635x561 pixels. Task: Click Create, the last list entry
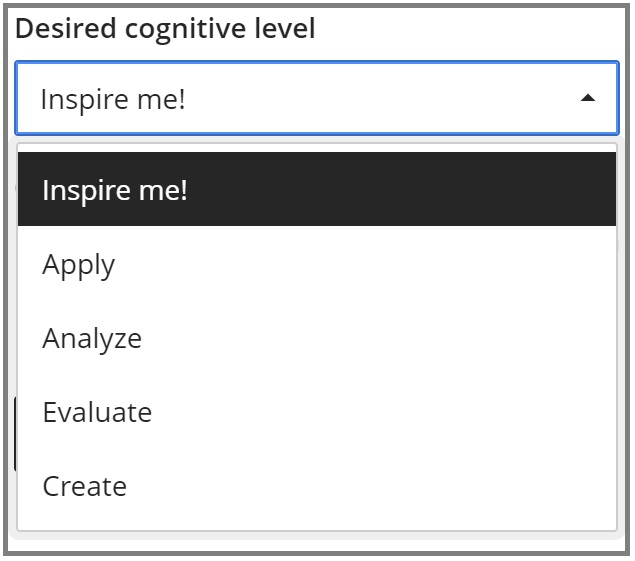[85, 486]
